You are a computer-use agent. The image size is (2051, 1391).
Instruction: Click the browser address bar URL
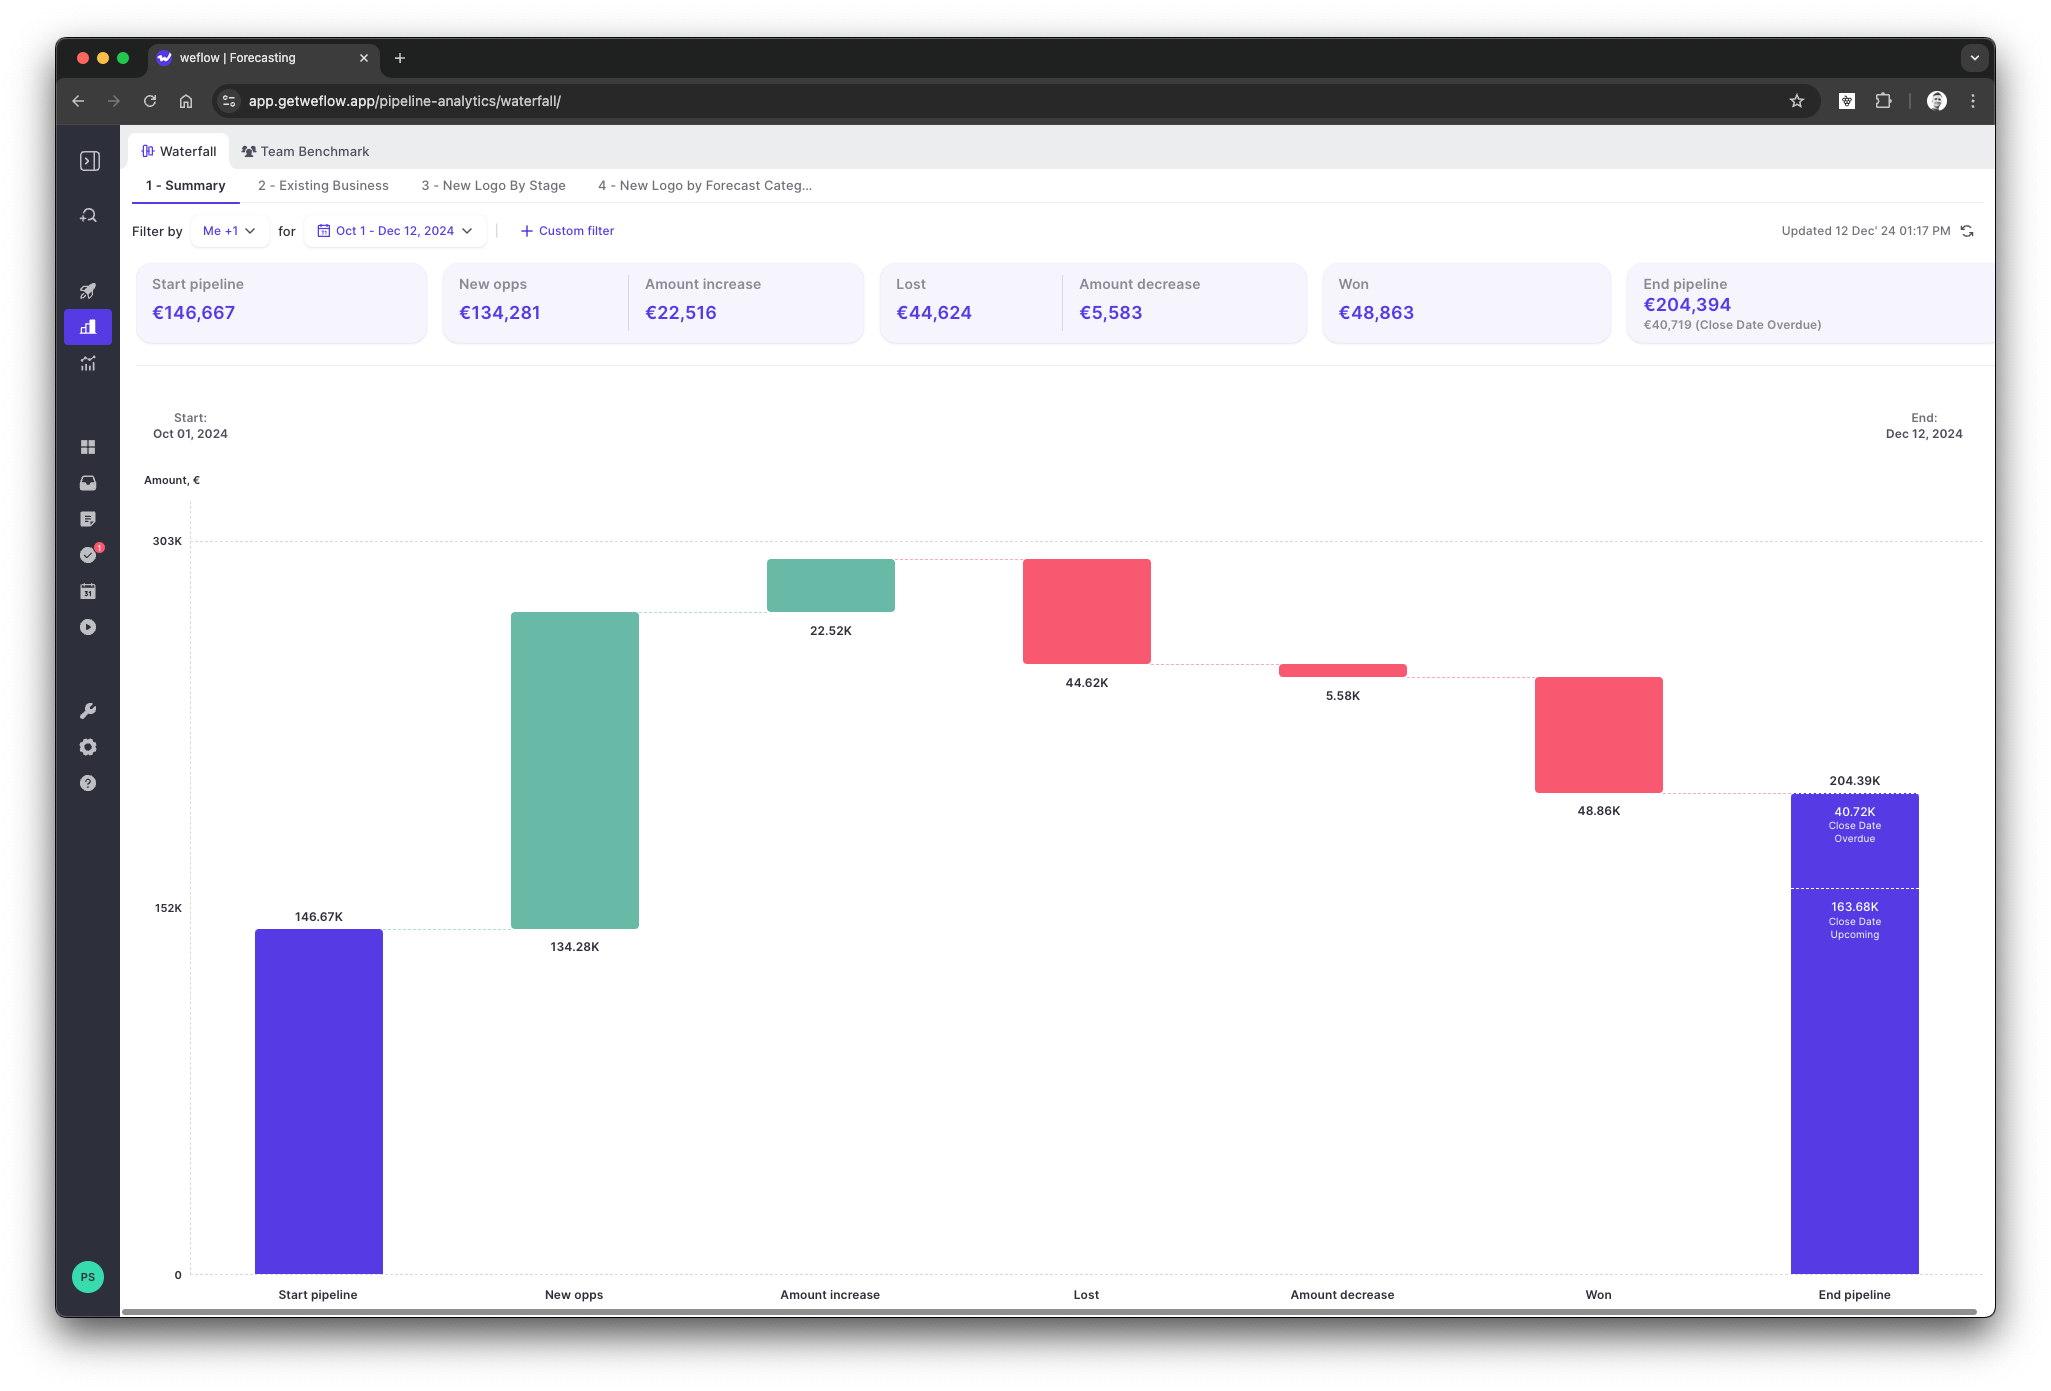[404, 101]
